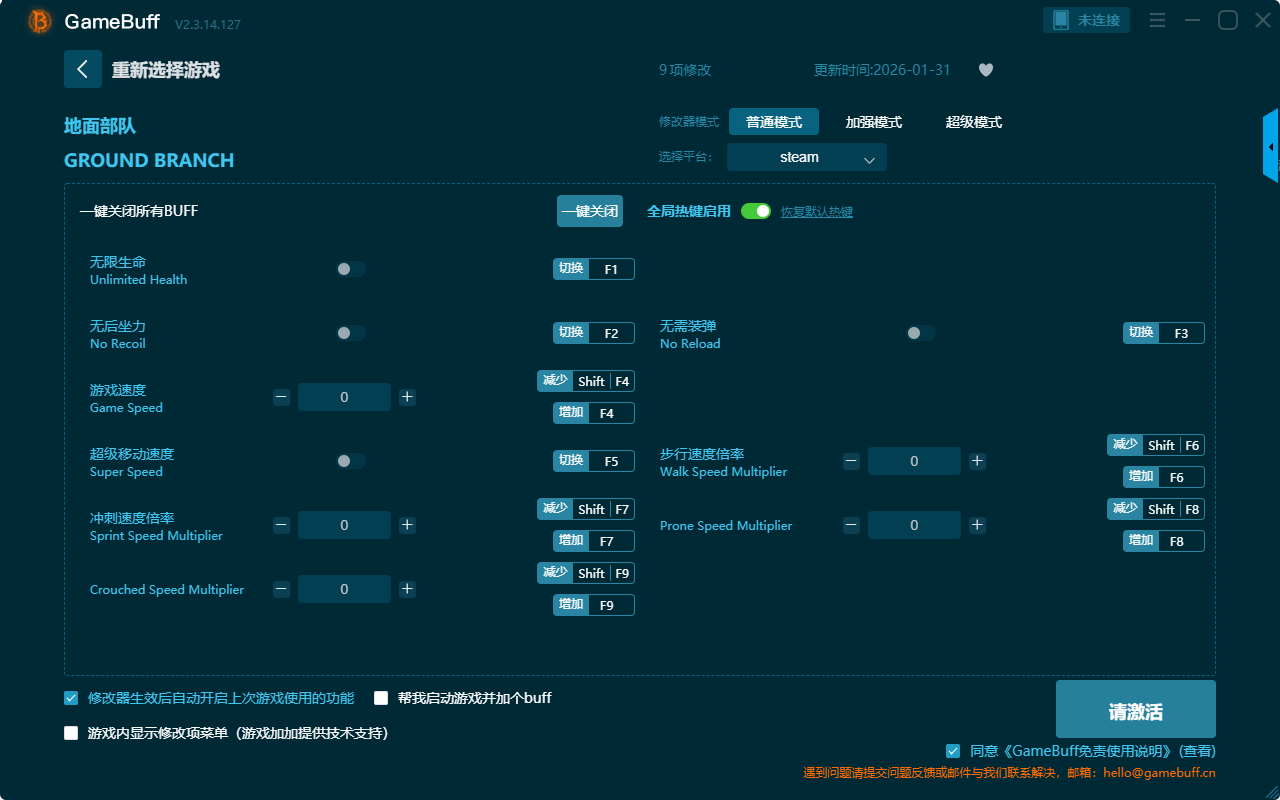The image size is (1280, 800).
Task: Click the heart favorite icon
Action: pos(985,70)
